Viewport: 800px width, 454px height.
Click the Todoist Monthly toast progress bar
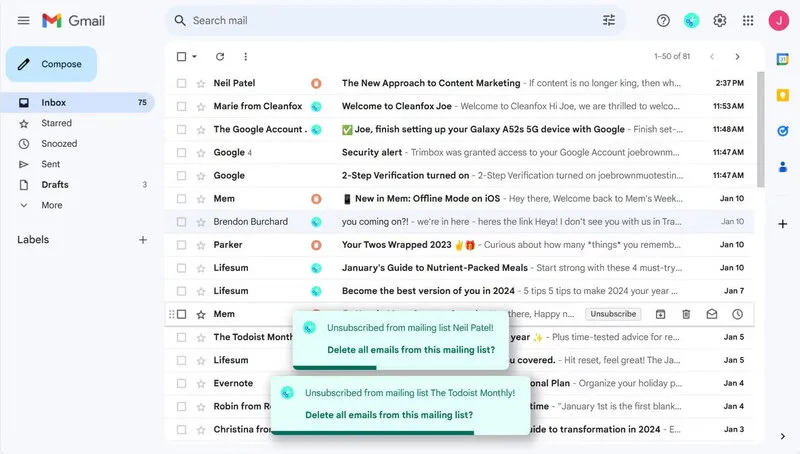click(373, 433)
